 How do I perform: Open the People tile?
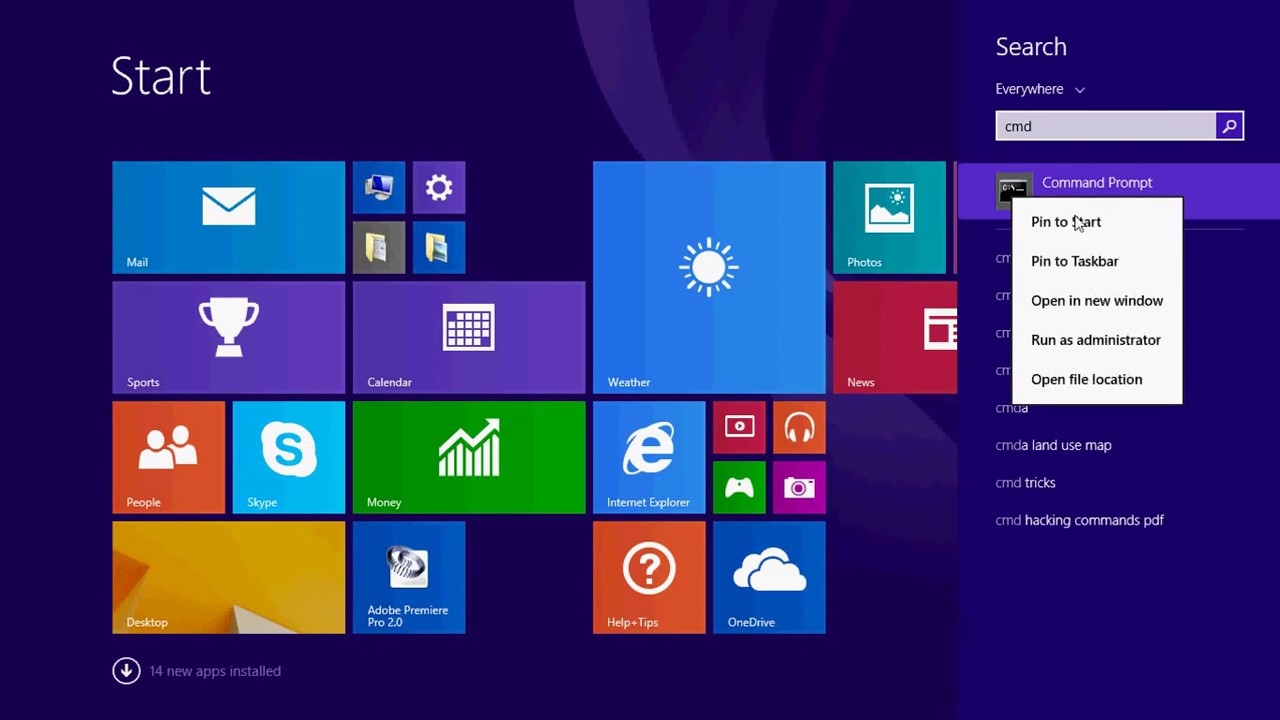click(168, 457)
